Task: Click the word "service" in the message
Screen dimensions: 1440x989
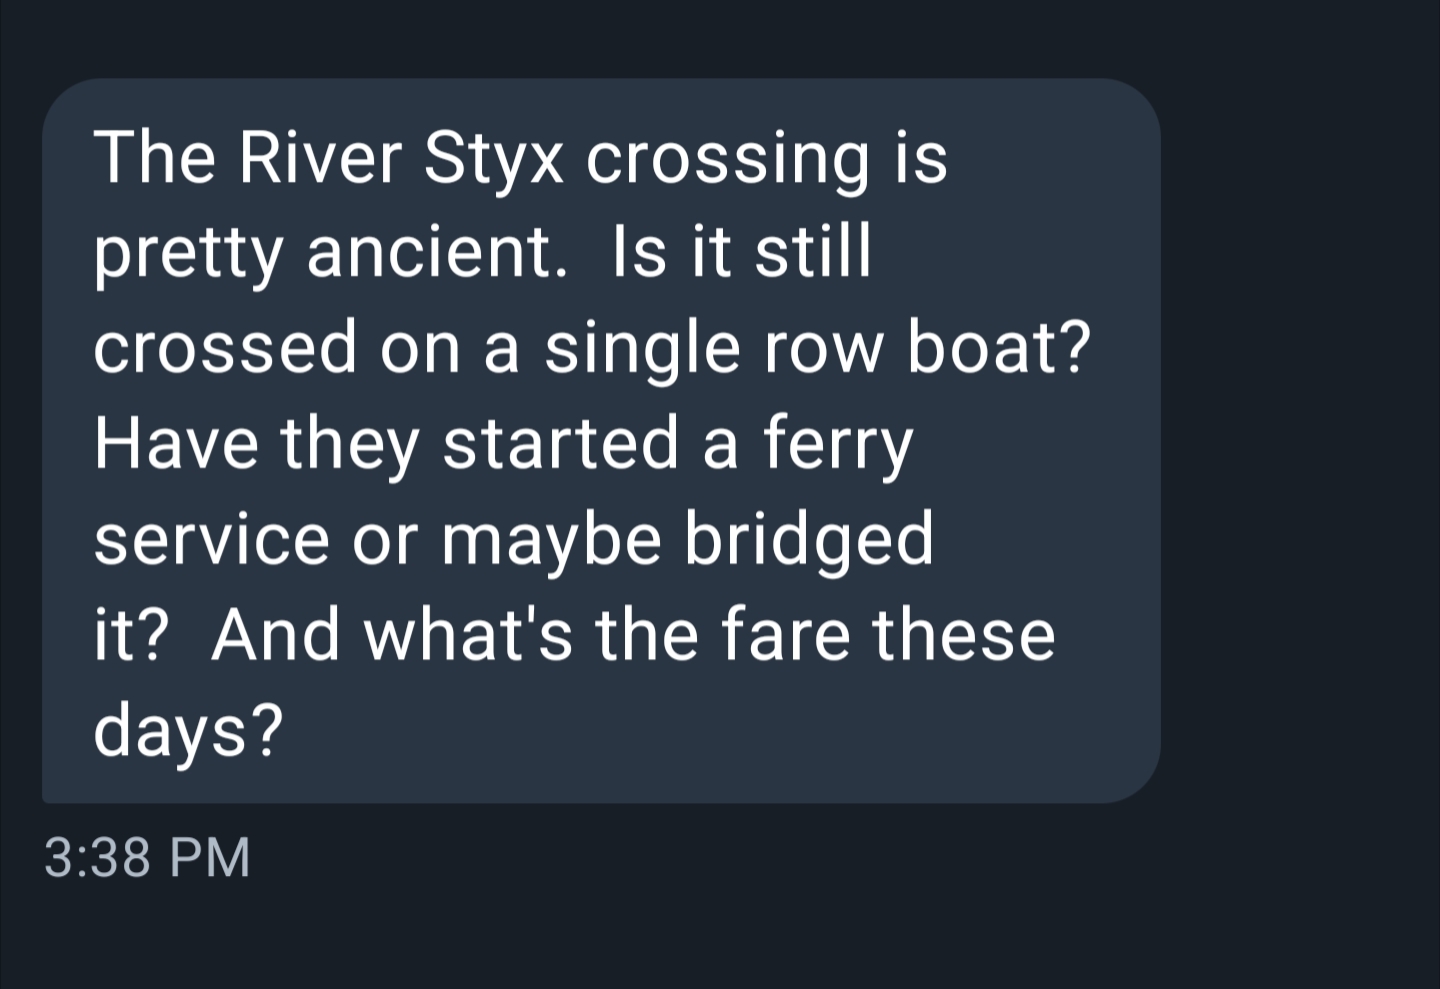Action: tap(211, 539)
